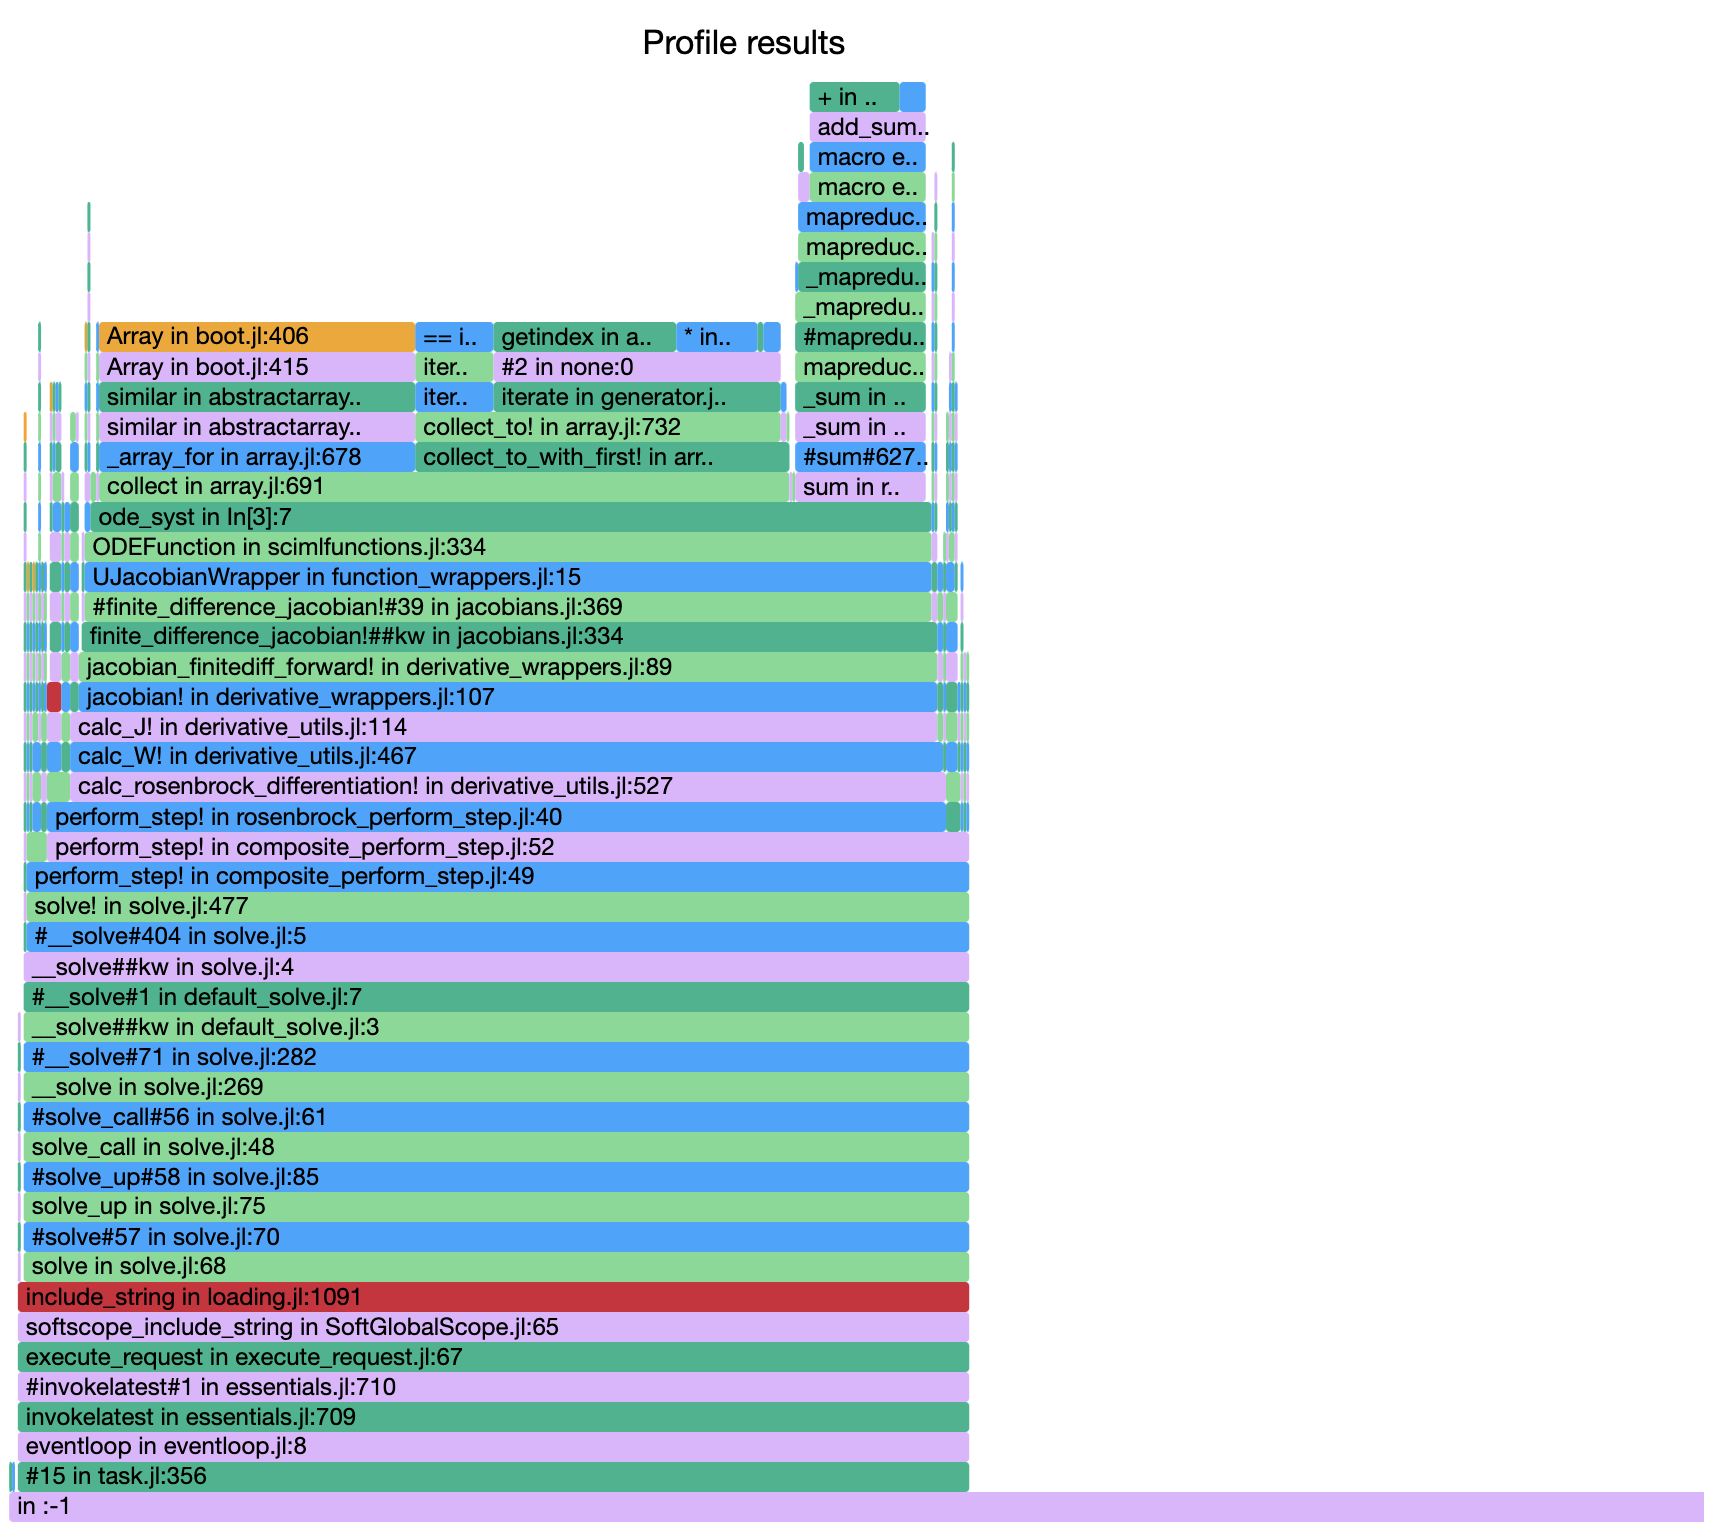
Task: Click orange 'Array in boot.jl:406' frame
Action: coord(257,337)
